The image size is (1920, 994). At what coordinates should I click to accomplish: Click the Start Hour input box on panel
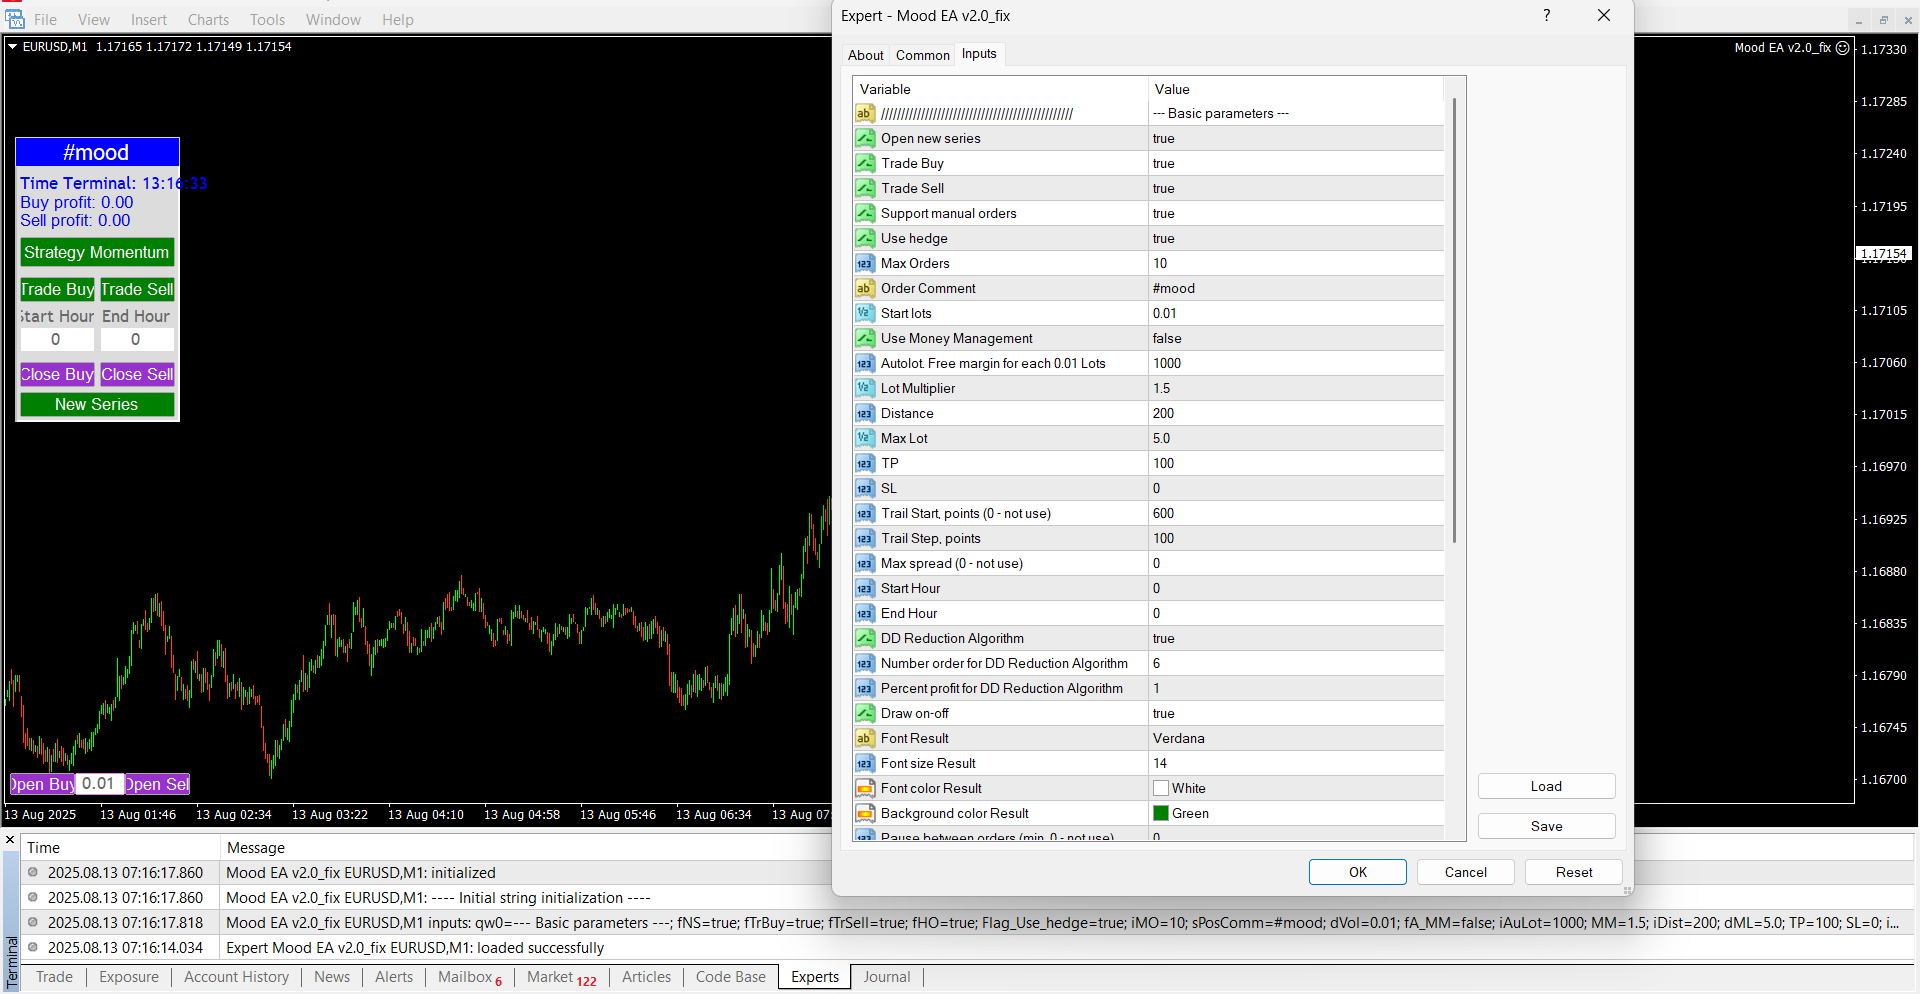coord(56,339)
